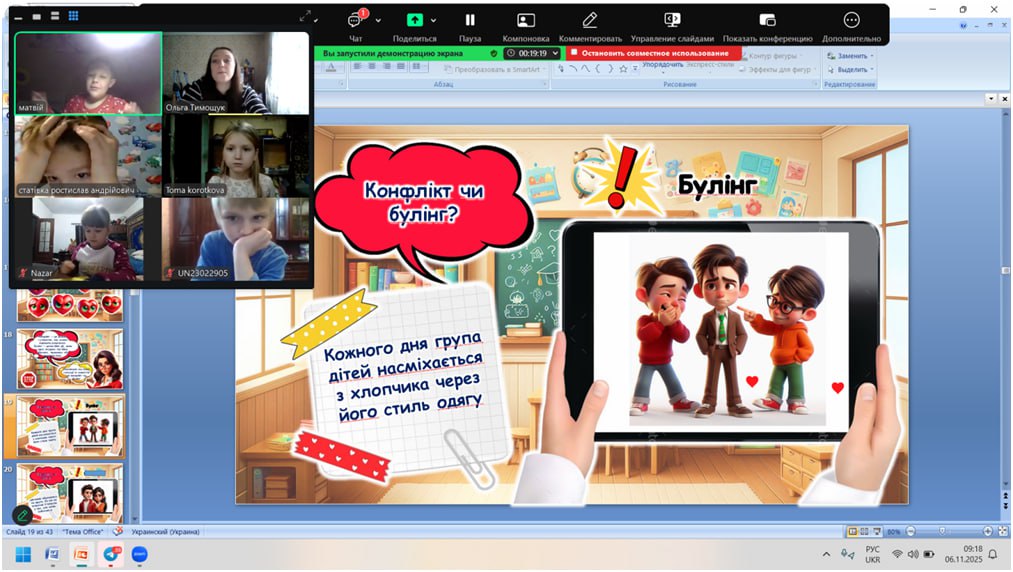Open the More (Дополнительно) menu
1013x572 pixels.
(x=851, y=22)
